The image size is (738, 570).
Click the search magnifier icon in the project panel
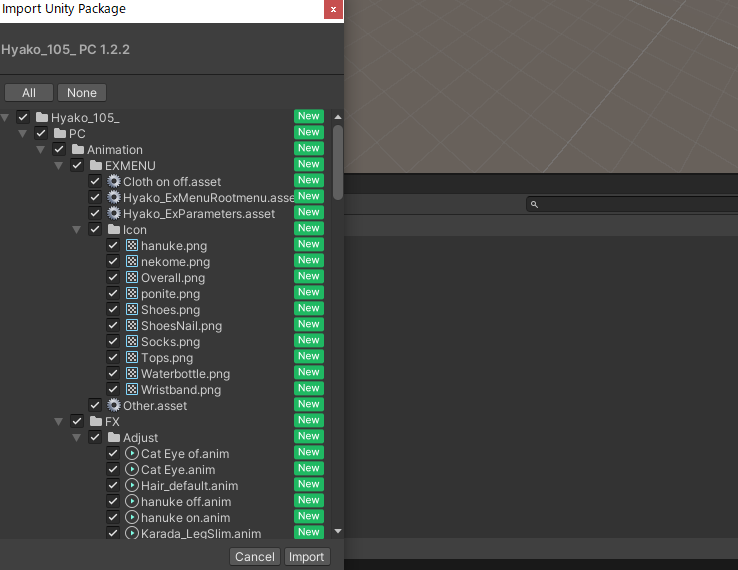point(534,204)
